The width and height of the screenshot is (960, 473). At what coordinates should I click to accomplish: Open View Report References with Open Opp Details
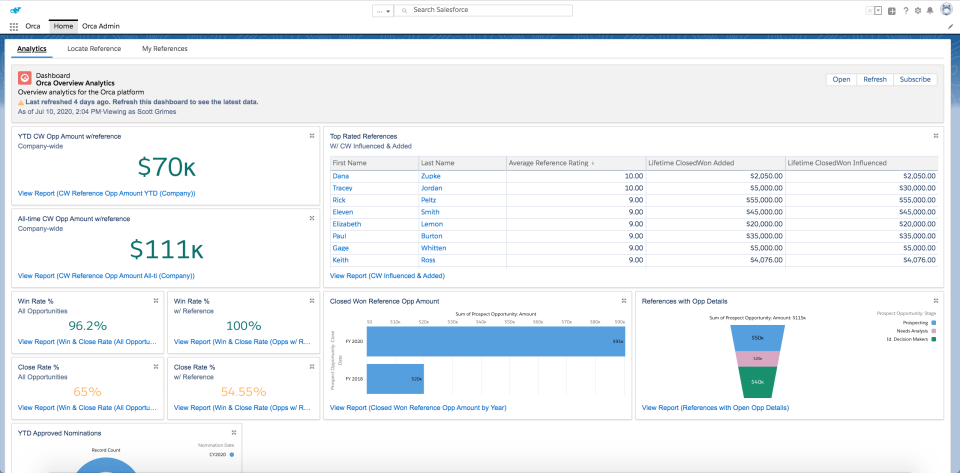[x=715, y=408]
